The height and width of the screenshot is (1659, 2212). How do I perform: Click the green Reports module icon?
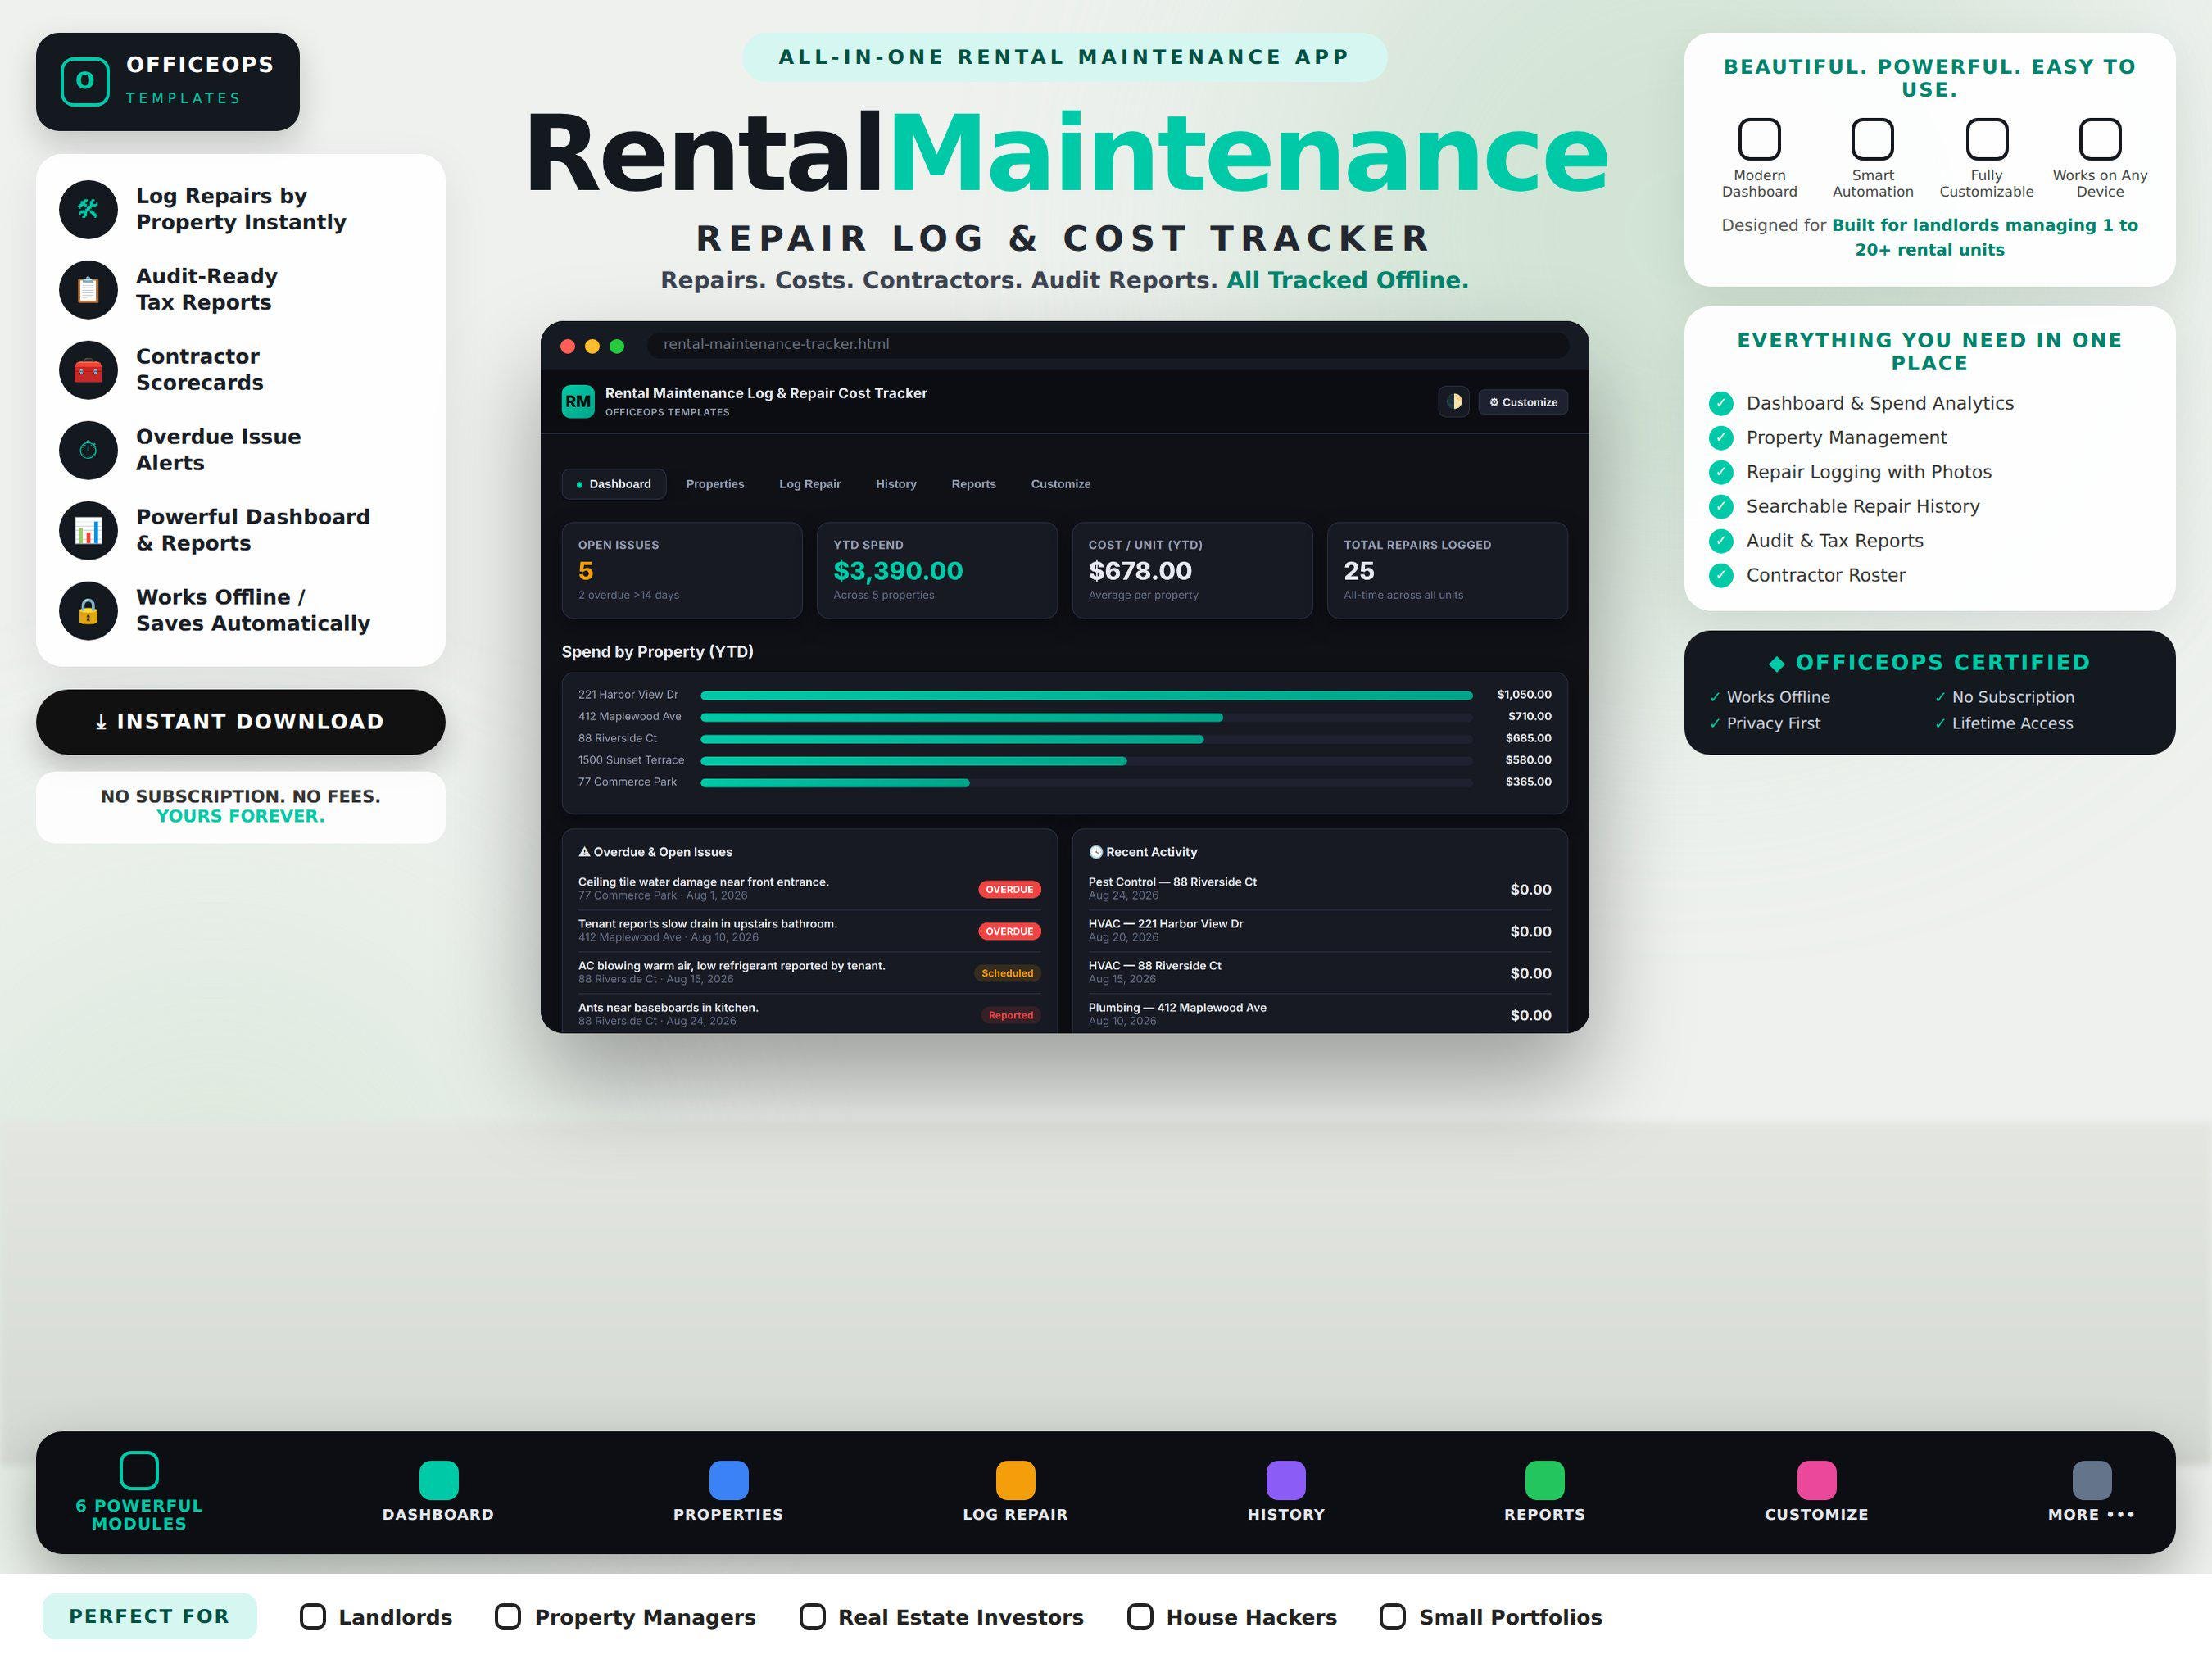pyautogui.click(x=1544, y=1480)
